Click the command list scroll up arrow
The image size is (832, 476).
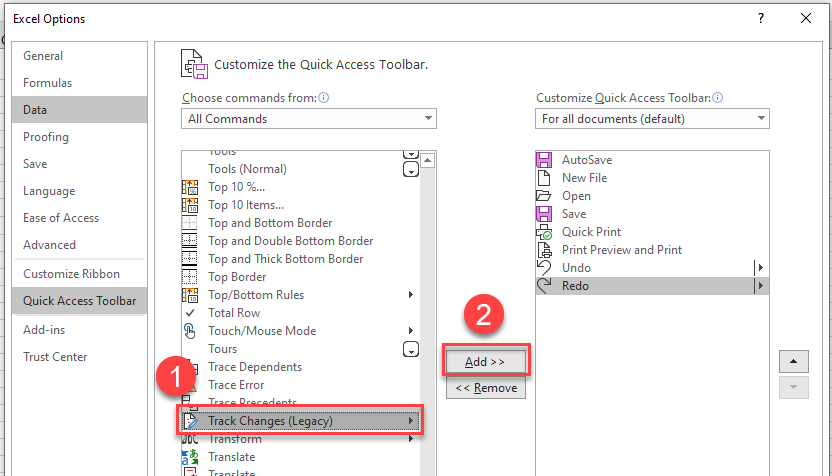pyautogui.click(x=428, y=160)
